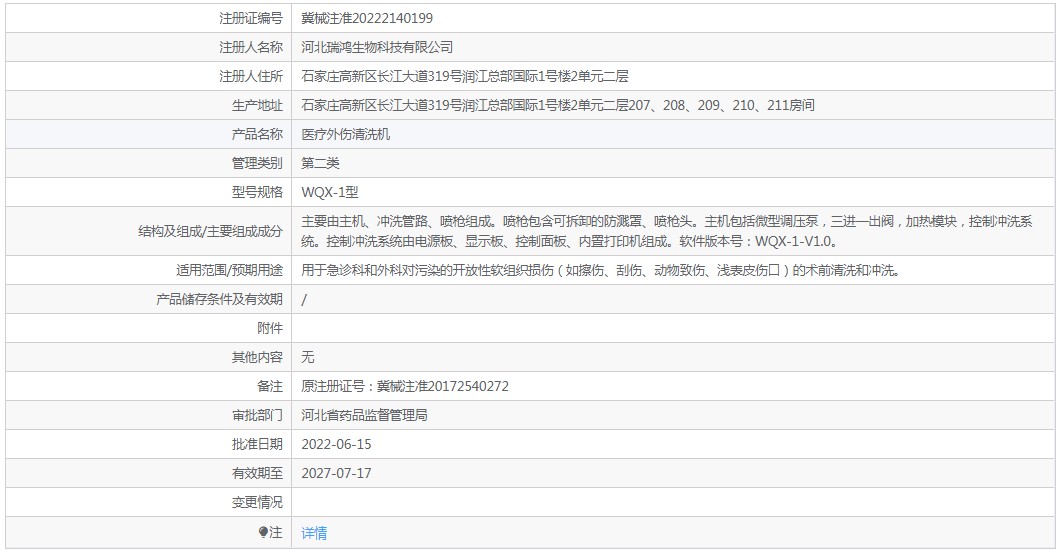Viewport: 1057px width, 553px height.
Task: Click the 附件 row label
Action: coord(270,328)
